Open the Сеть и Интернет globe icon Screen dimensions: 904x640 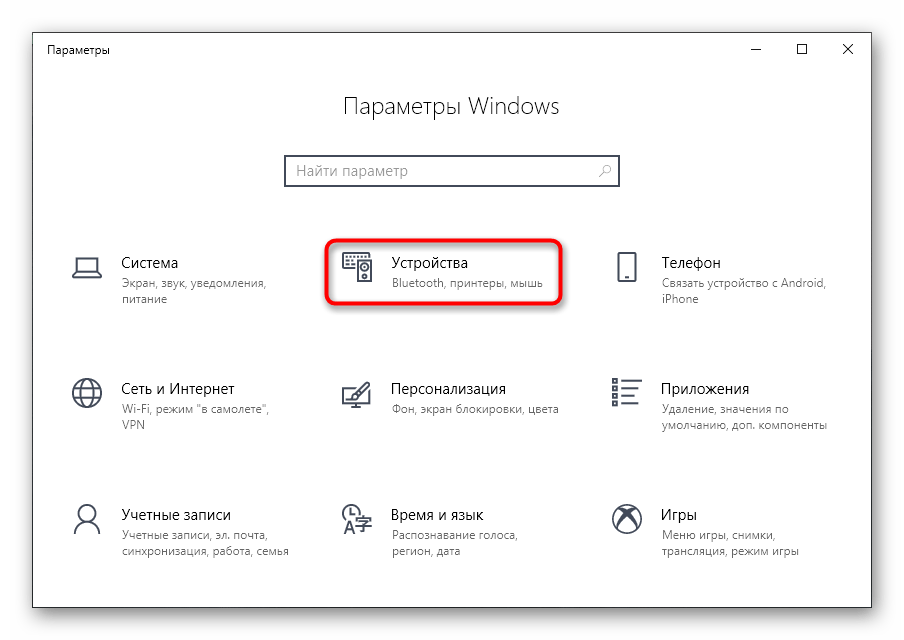[x=87, y=393]
